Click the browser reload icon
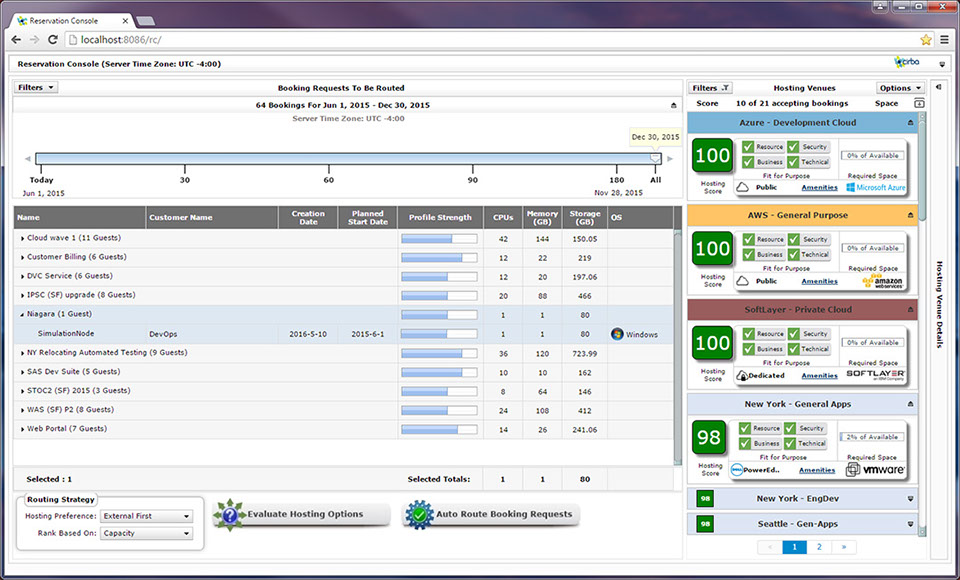The height and width of the screenshot is (580, 960). pyautogui.click(x=53, y=39)
